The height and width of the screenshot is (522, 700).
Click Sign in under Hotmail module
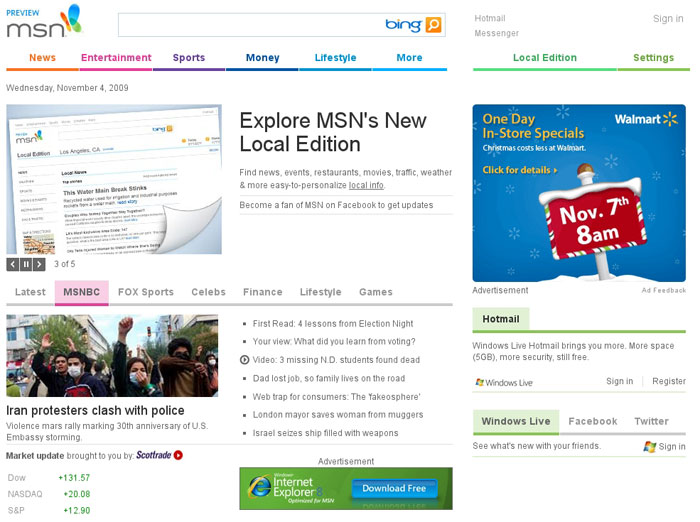point(619,381)
